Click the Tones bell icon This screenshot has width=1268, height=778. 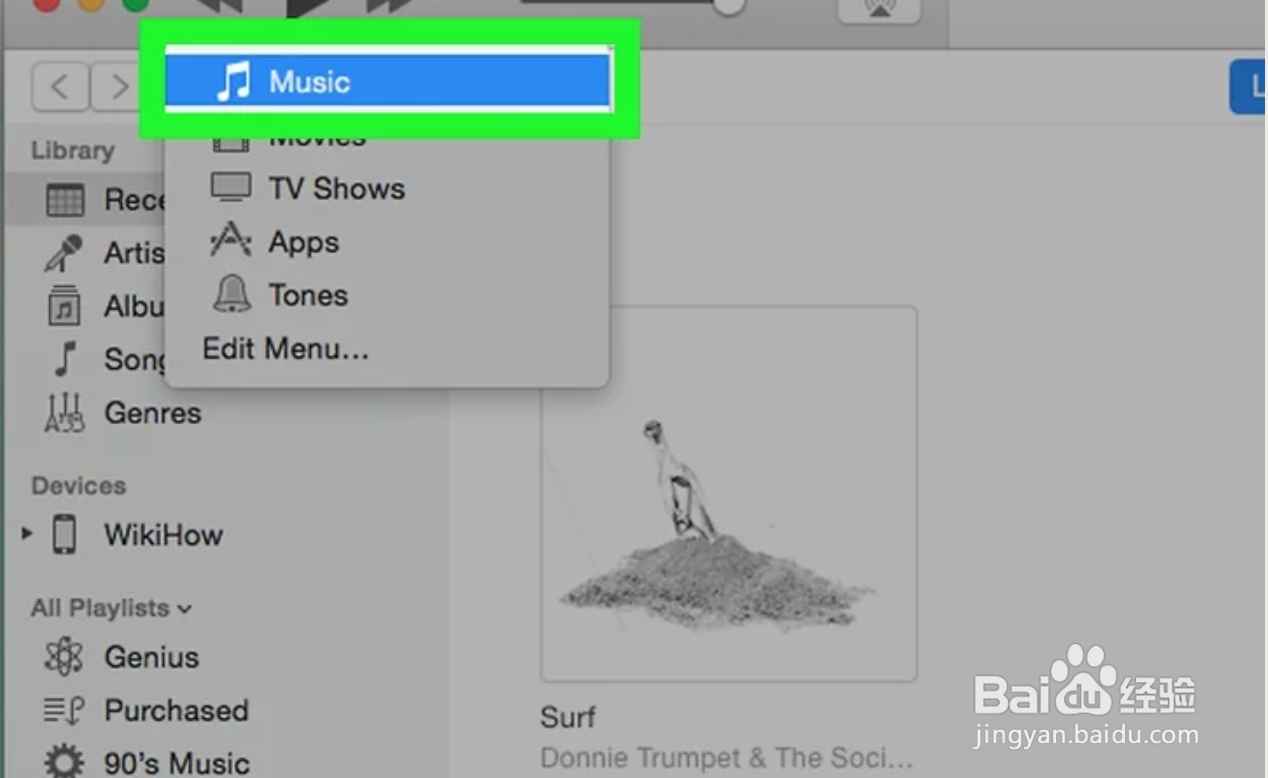tap(232, 294)
